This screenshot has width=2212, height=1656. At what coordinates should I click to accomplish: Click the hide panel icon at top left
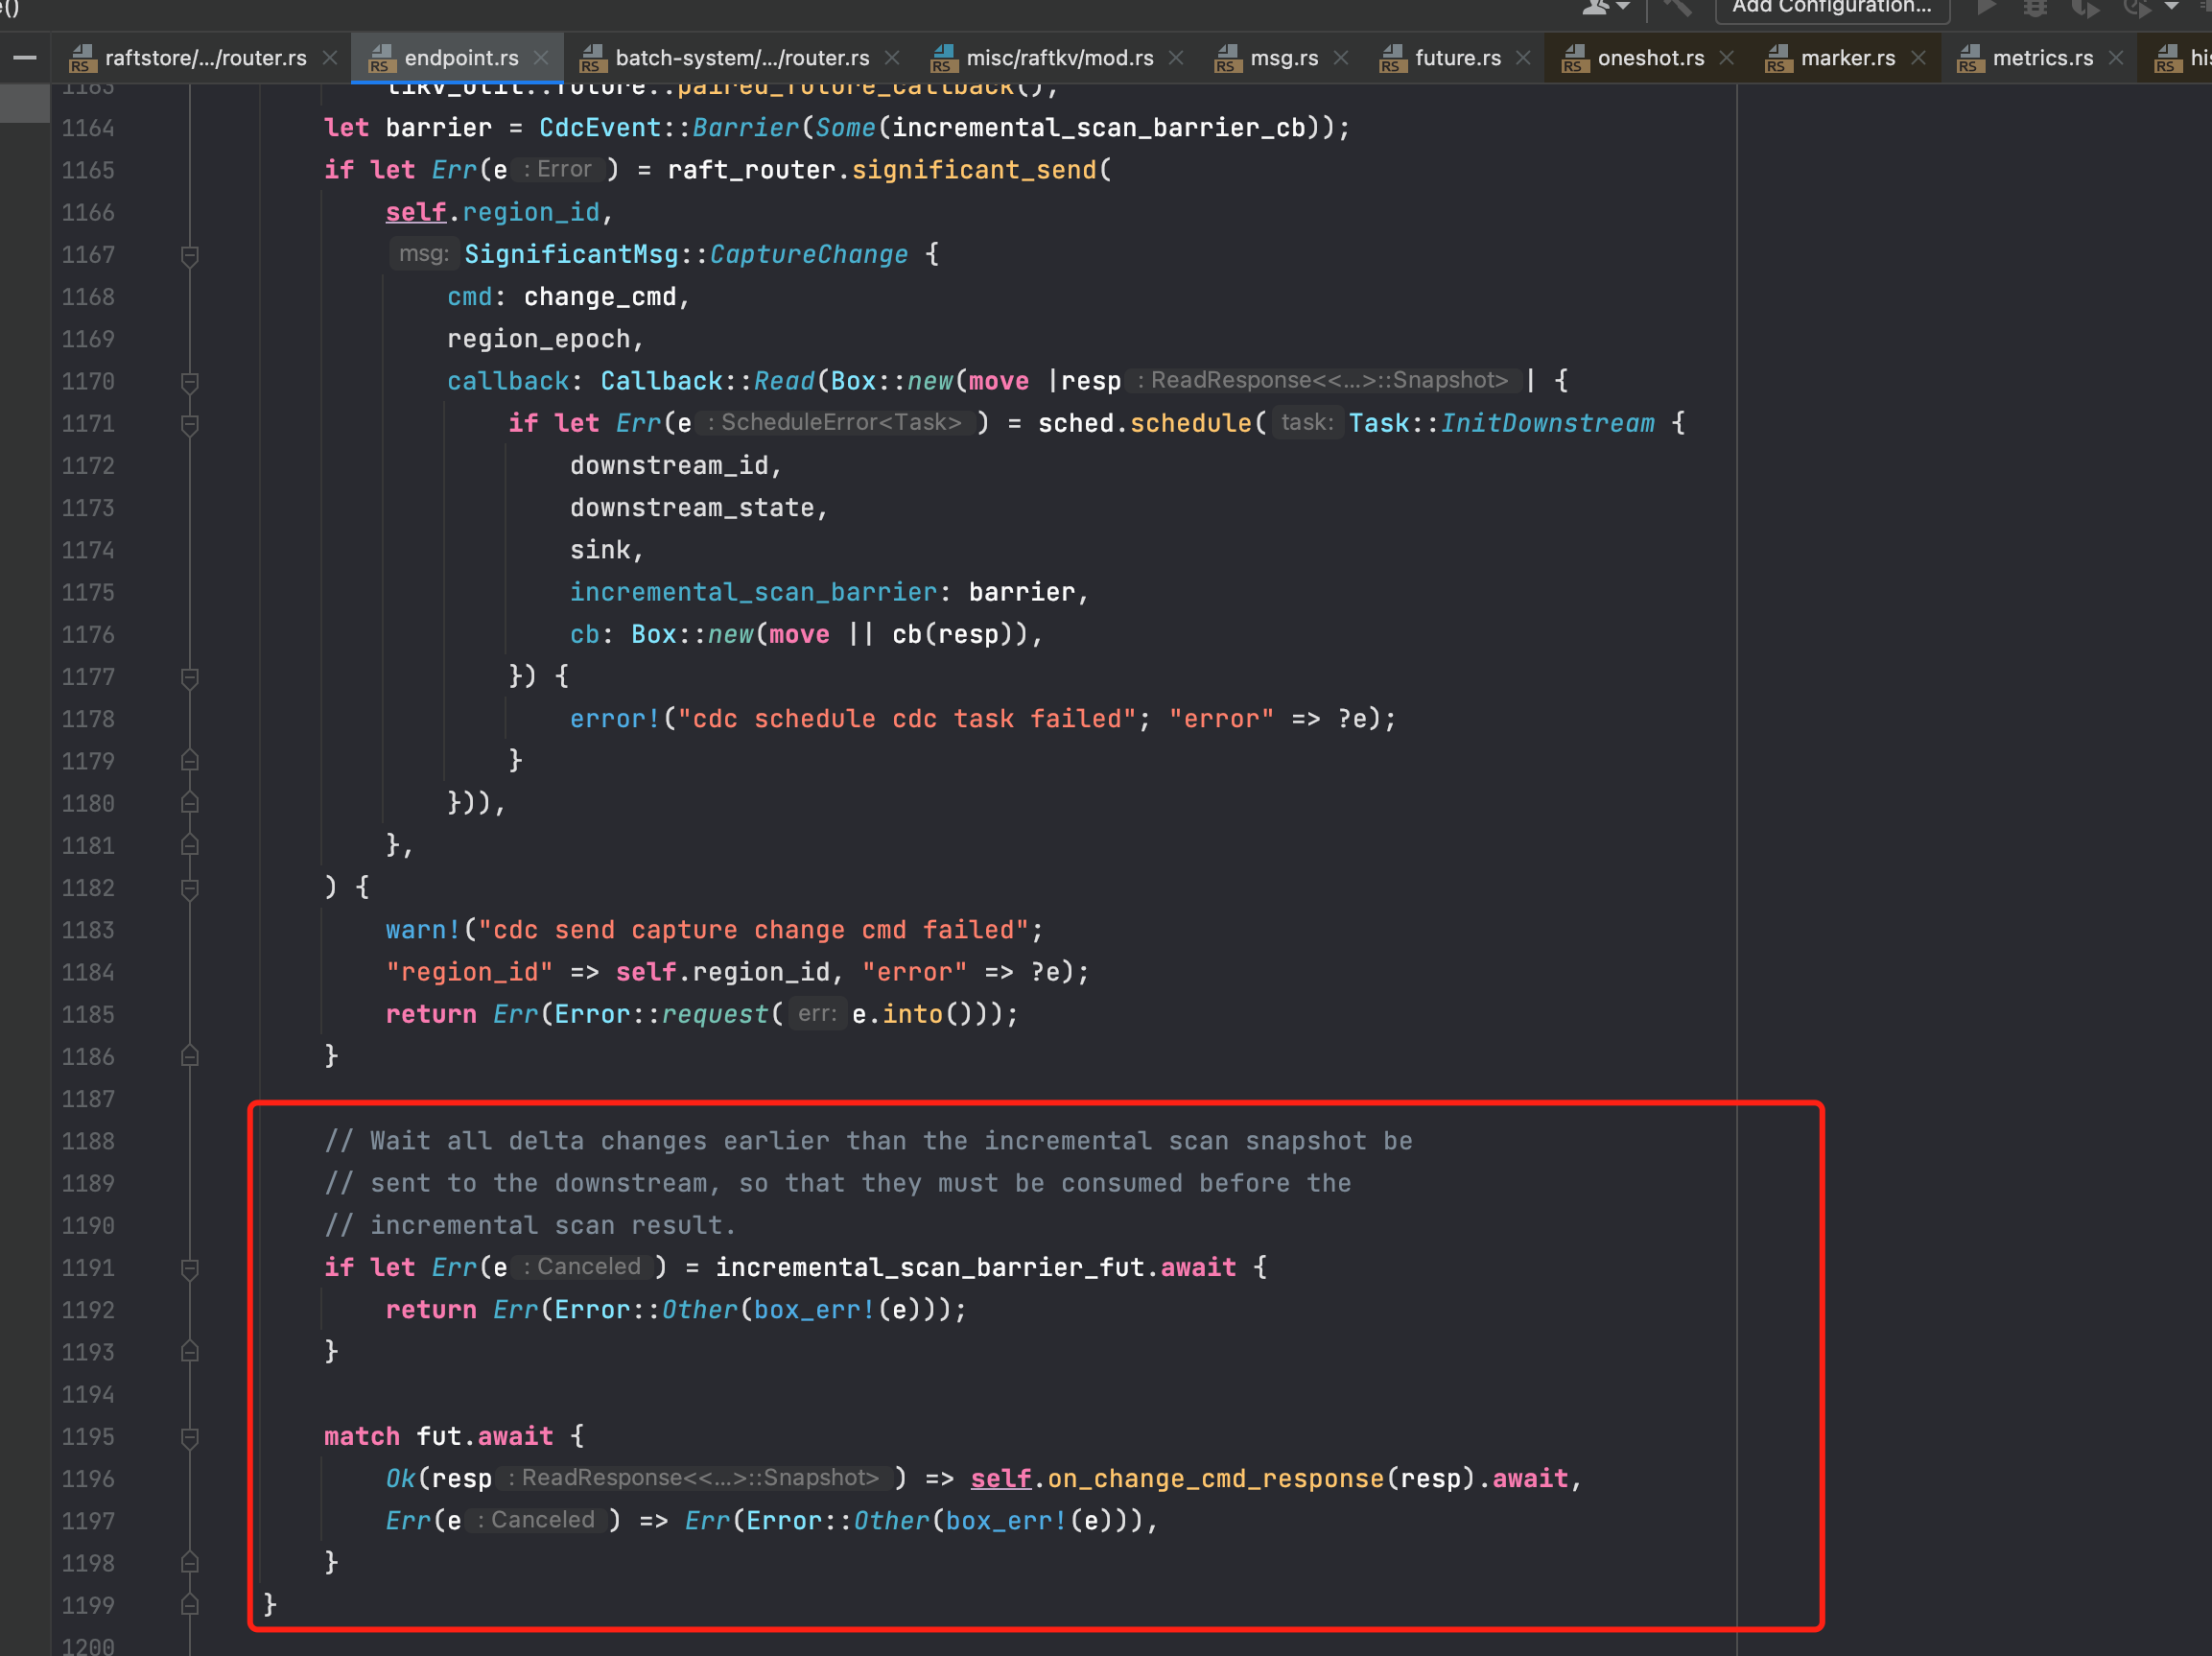[x=25, y=57]
